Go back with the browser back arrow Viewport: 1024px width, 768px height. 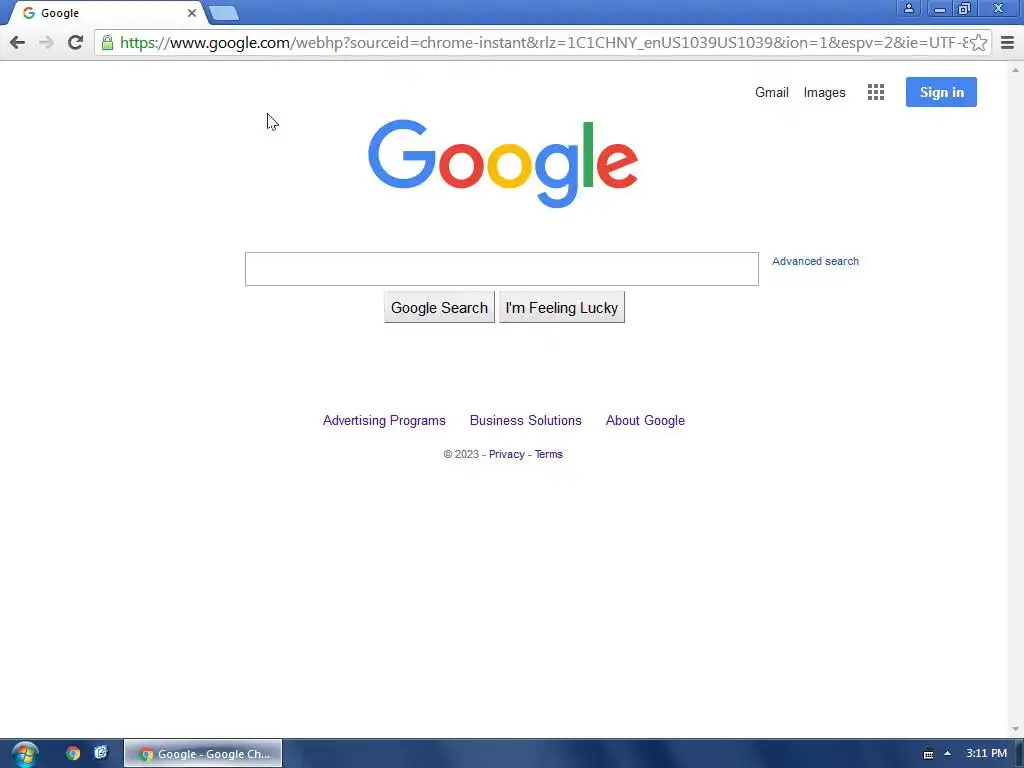click(18, 43)
